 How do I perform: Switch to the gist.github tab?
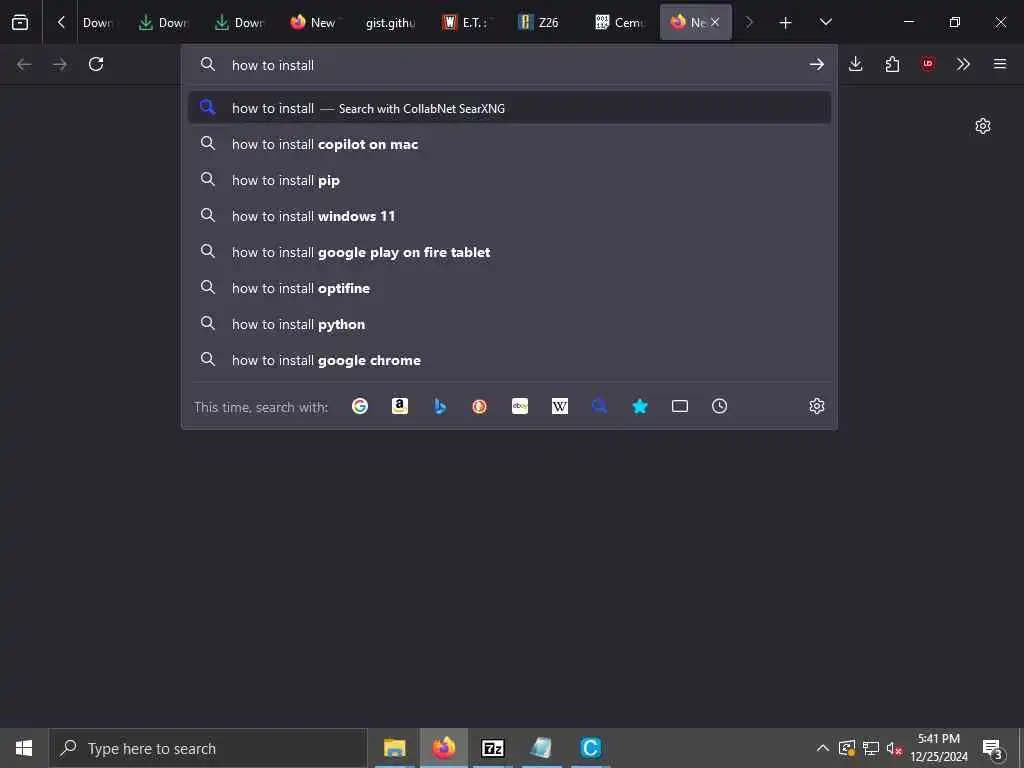click(390, 23)
